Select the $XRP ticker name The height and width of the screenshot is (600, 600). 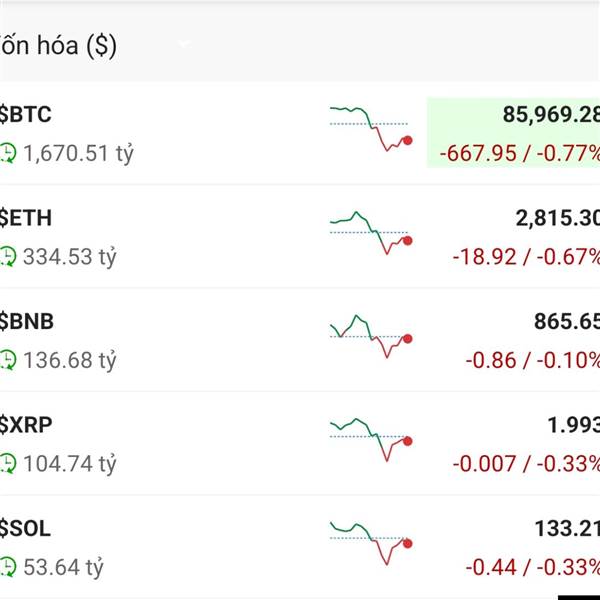tap(27, 425)
